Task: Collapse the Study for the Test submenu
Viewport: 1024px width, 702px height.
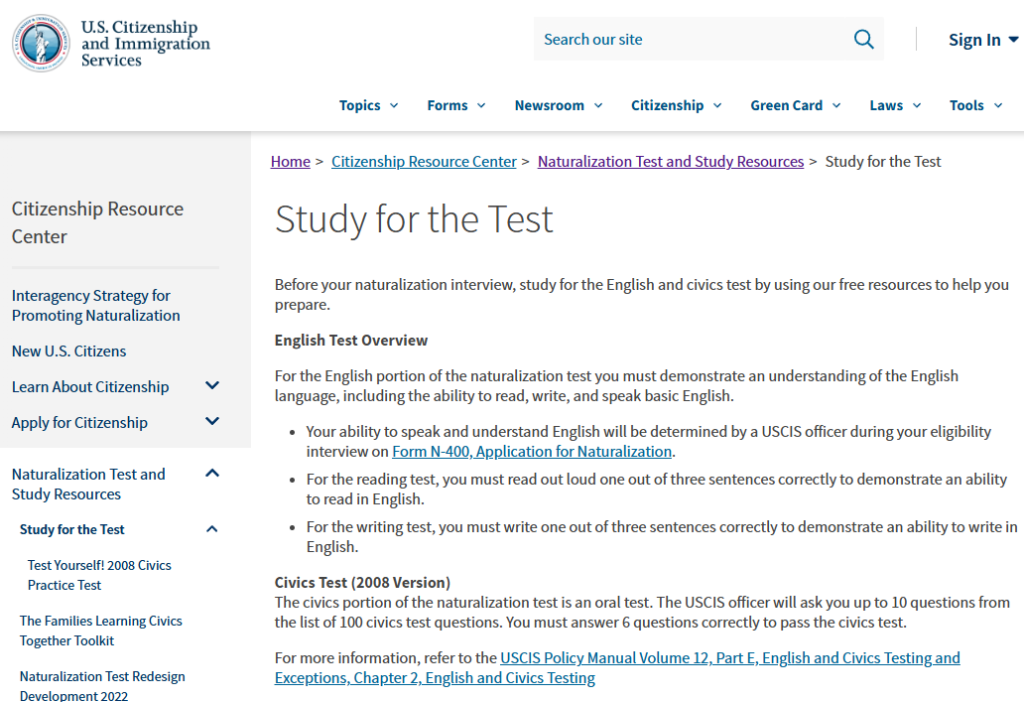Action: point(212,529)
